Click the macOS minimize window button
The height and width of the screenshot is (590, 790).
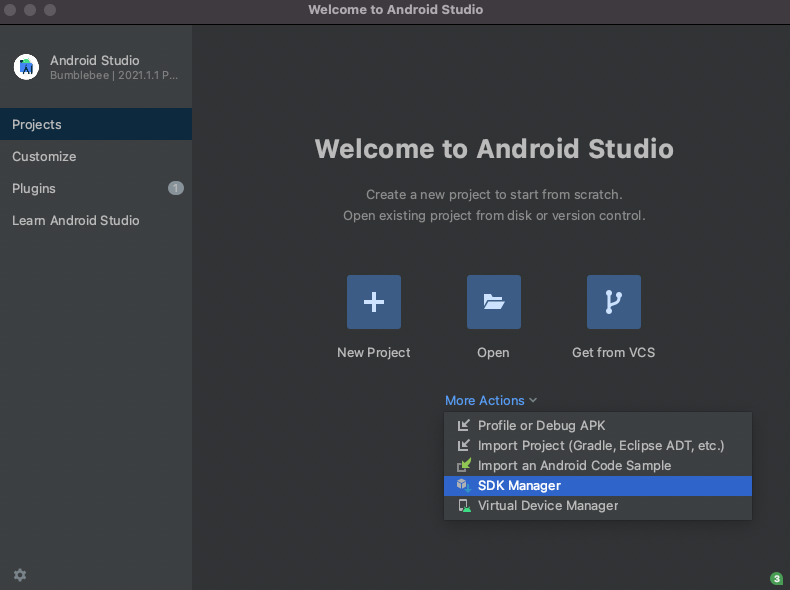coord(30,10)
